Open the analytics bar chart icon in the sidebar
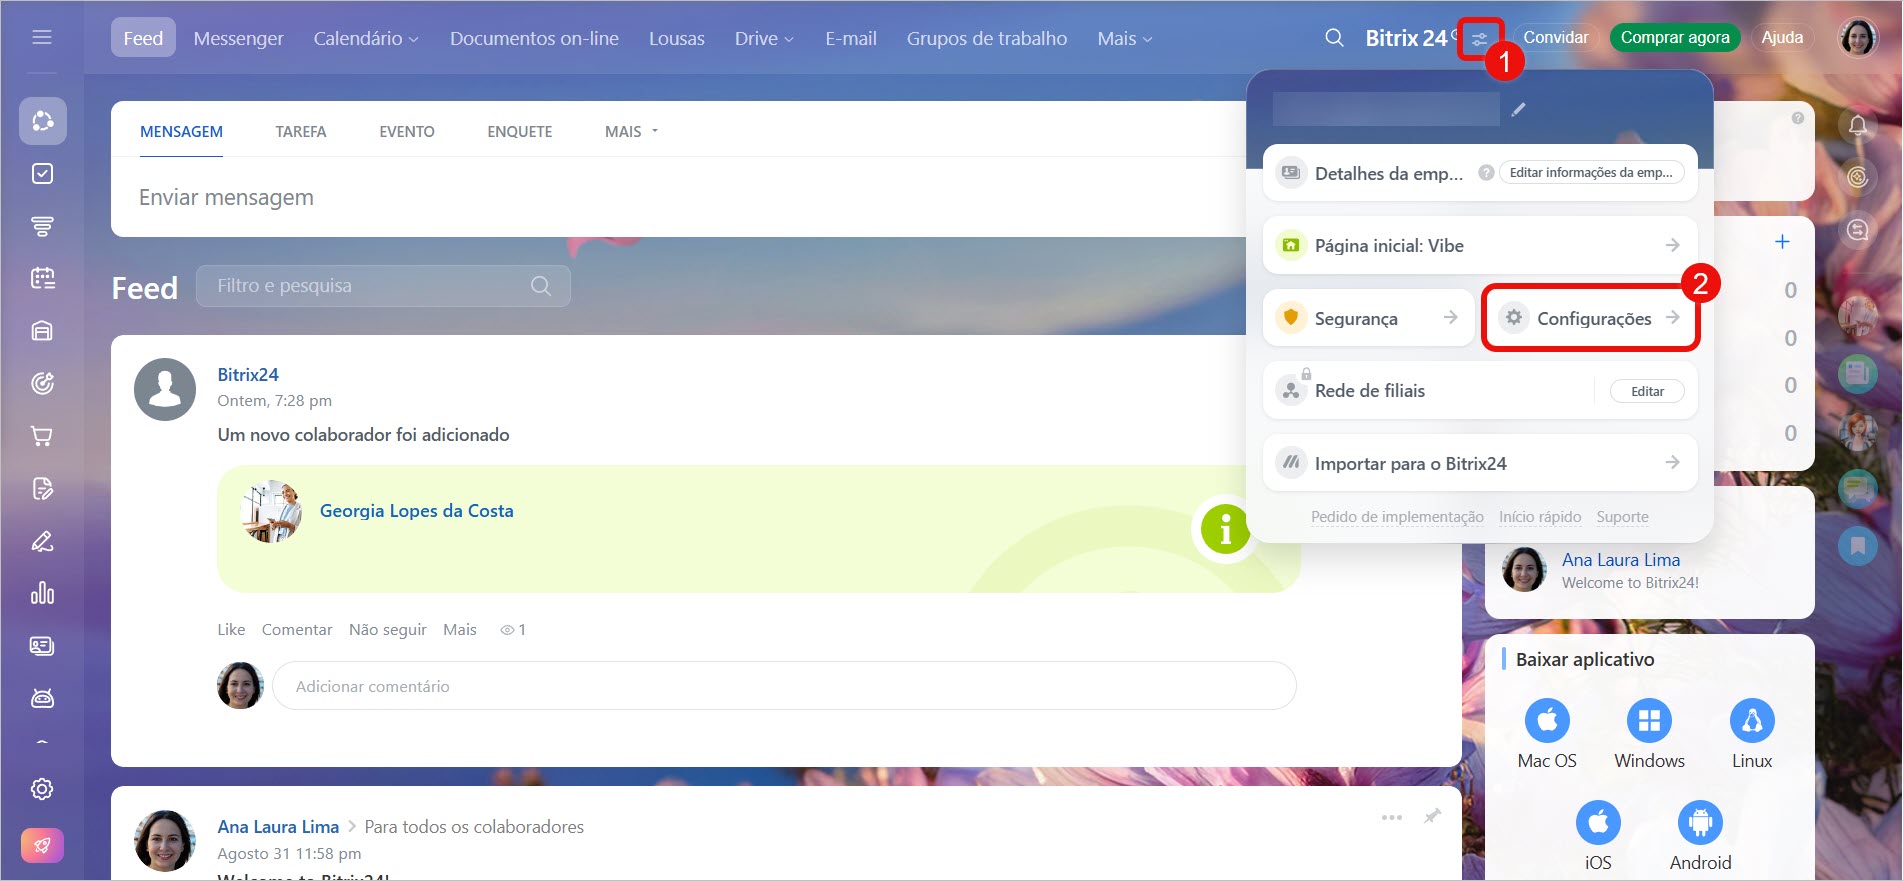The height and width of the screenshot is (881, 1903). pyautogui.click(x=42, y=593)
